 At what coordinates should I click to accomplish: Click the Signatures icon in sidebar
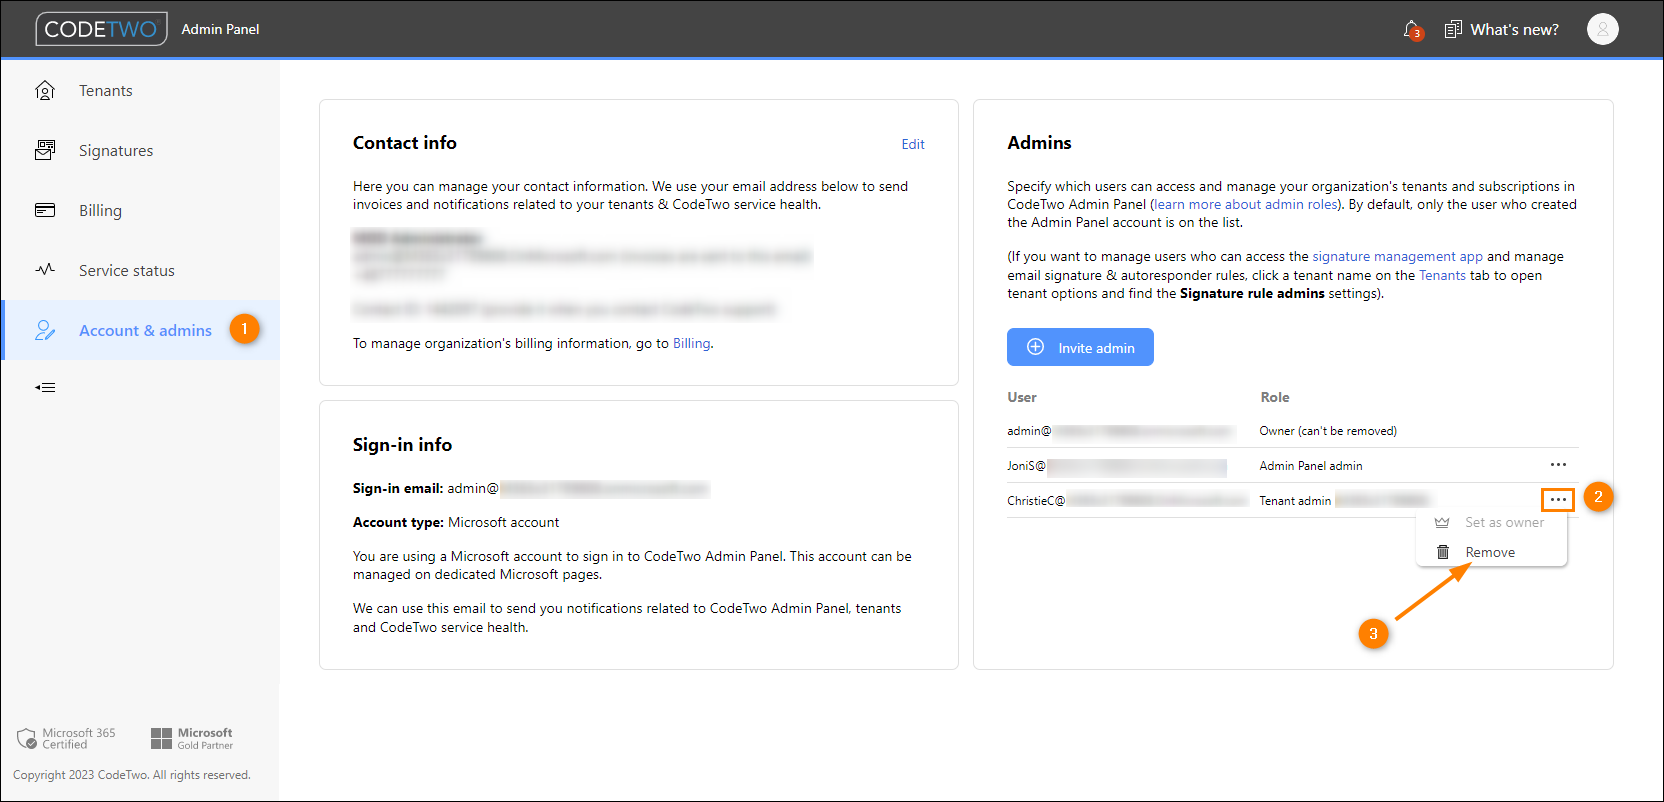[45, 150]
